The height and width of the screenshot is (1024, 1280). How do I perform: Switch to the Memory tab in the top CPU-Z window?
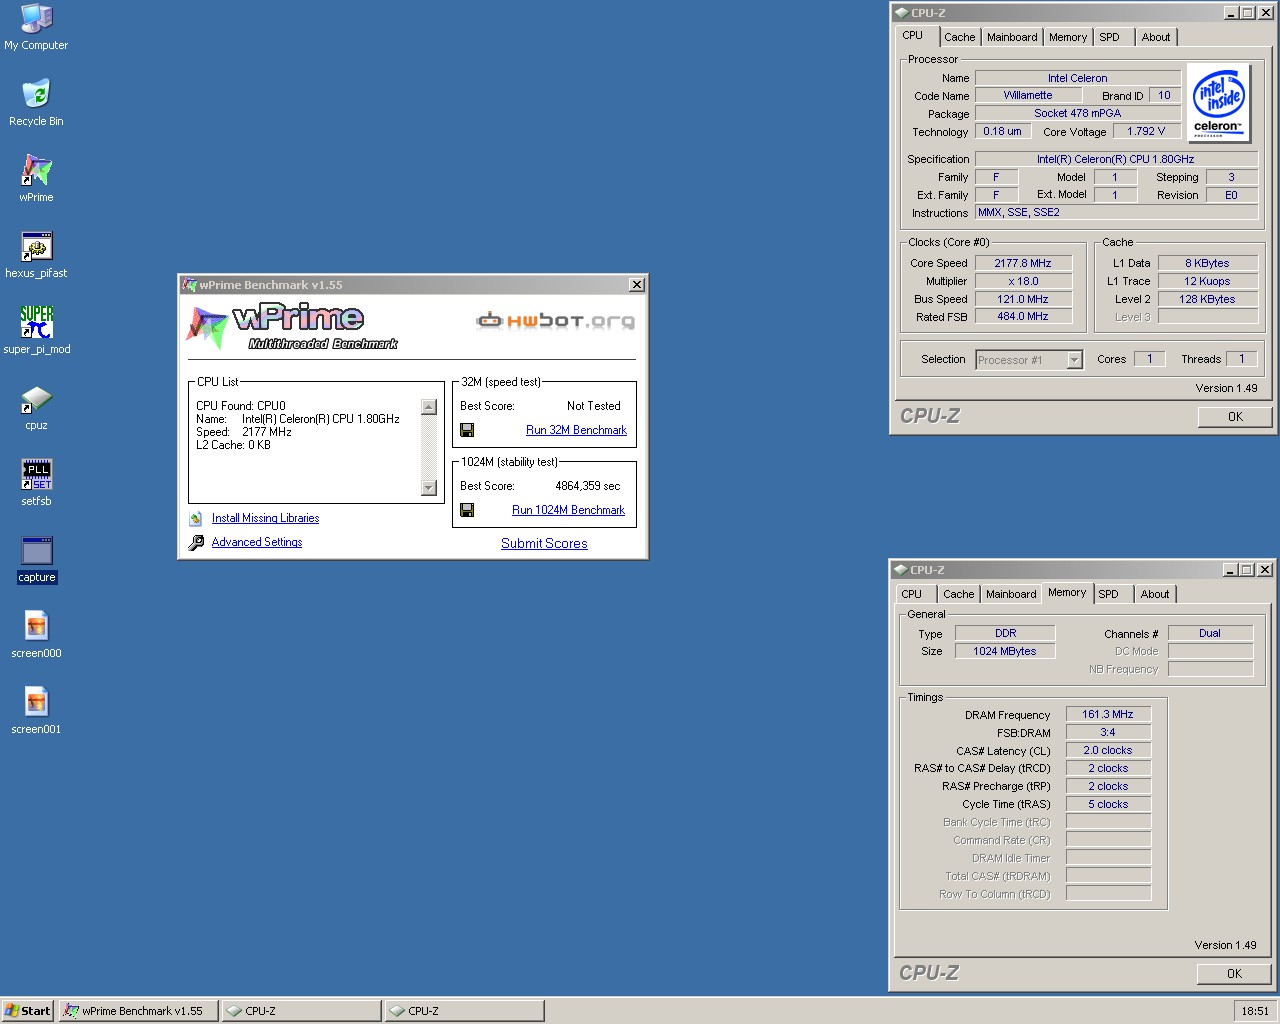(x=1068, y=37)
